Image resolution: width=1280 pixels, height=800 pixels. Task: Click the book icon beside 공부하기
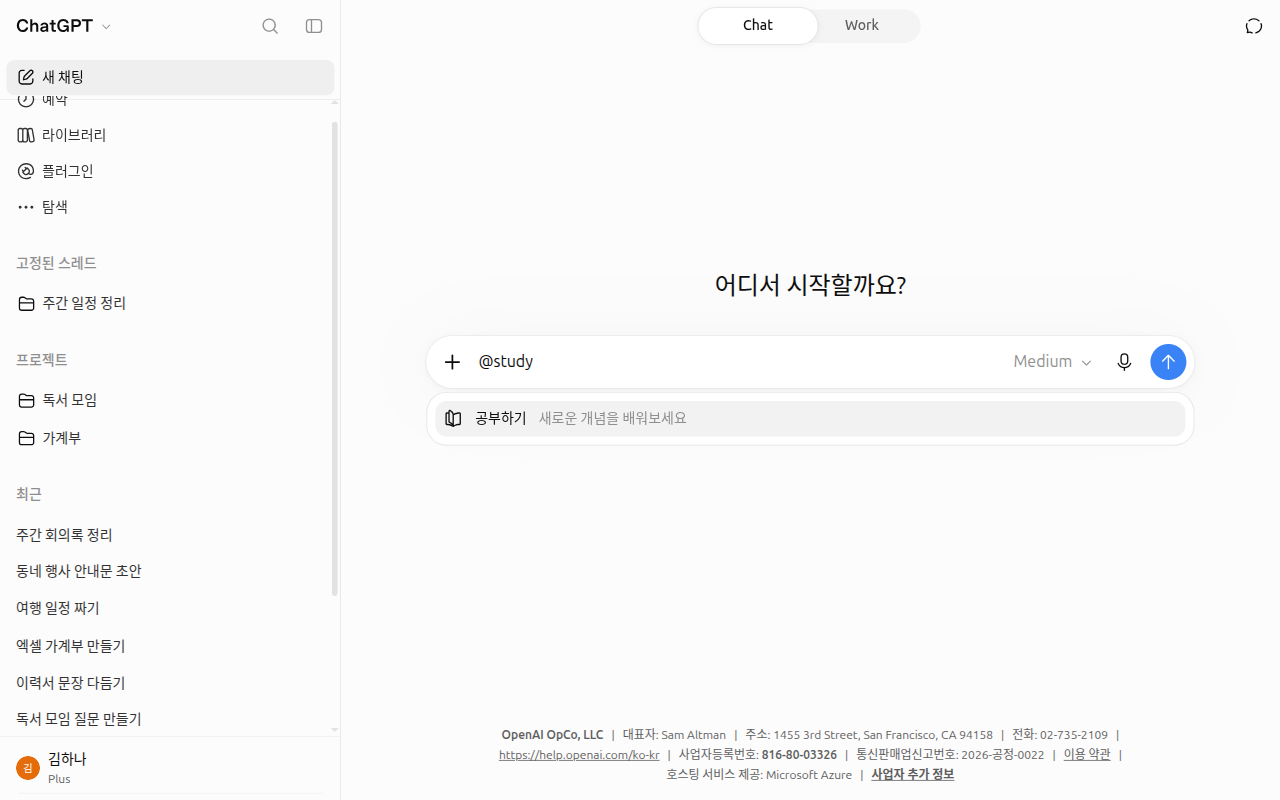(454, 418)
